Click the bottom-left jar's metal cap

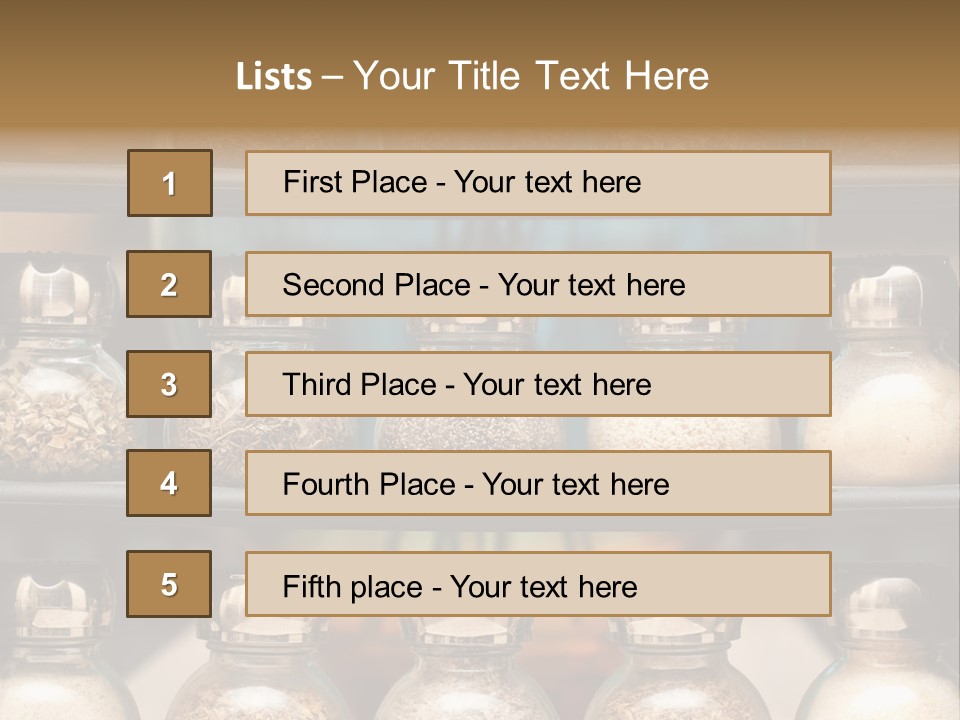tap(50, 600)
